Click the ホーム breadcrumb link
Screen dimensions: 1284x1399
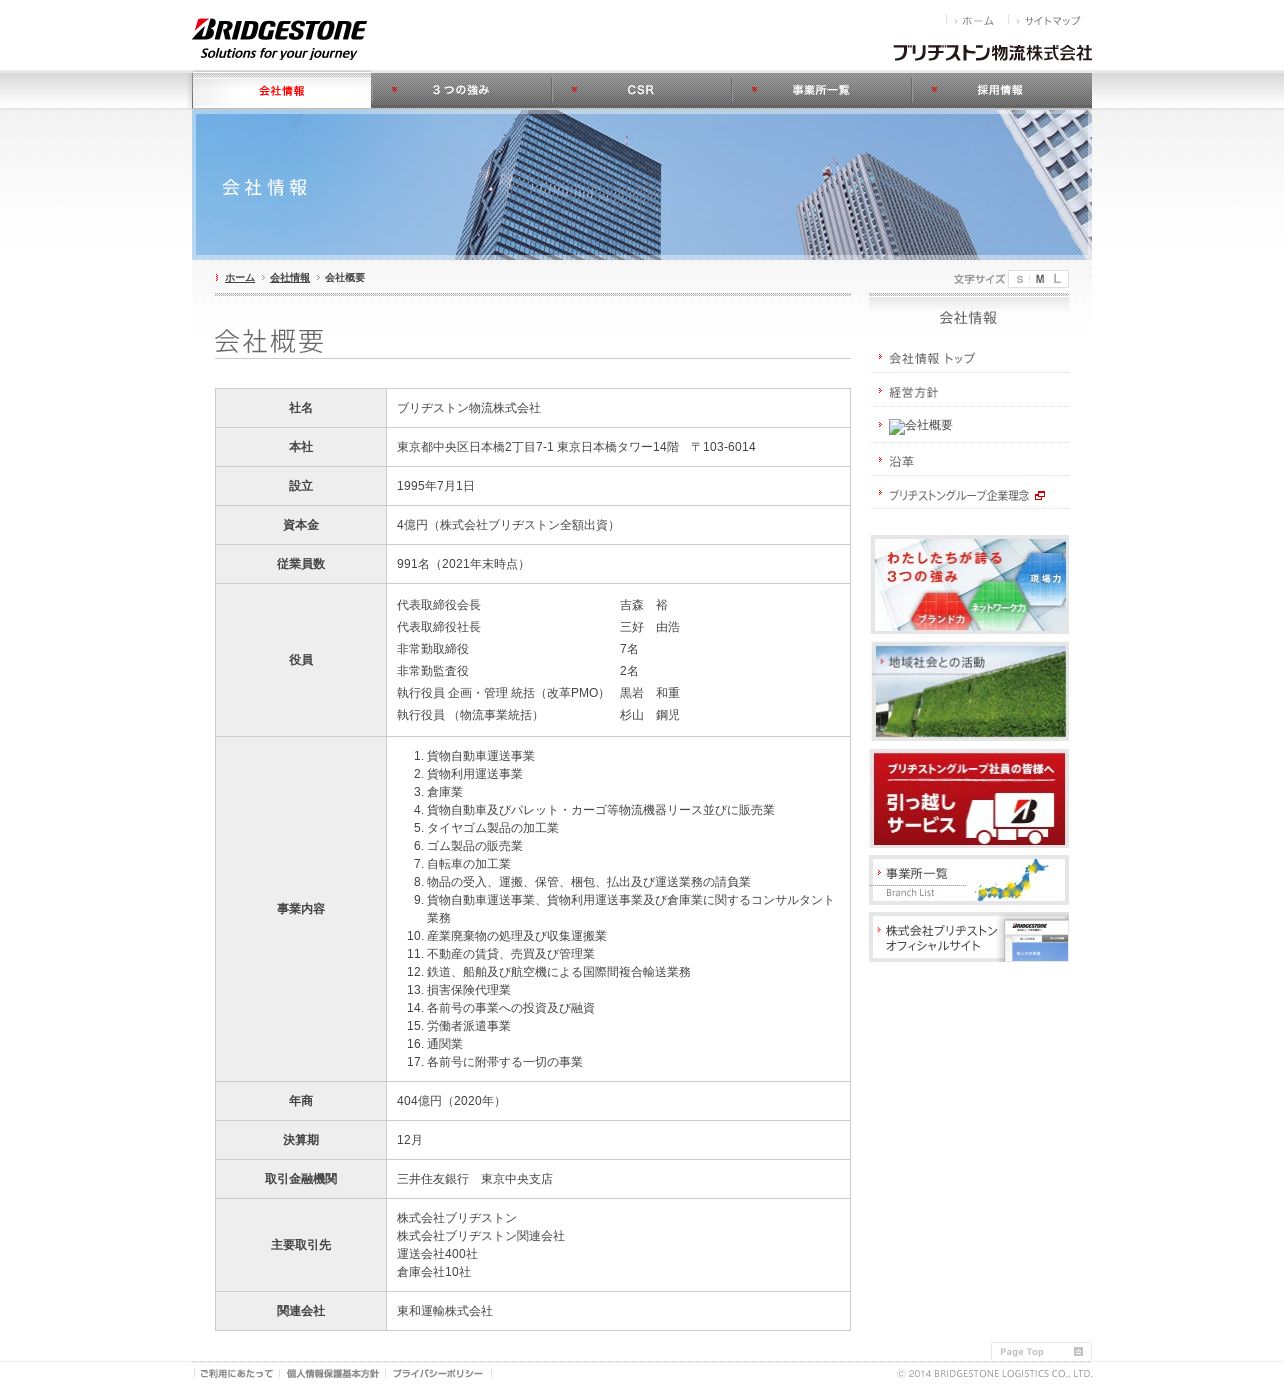pyautogui.click(x=240, y=278)
